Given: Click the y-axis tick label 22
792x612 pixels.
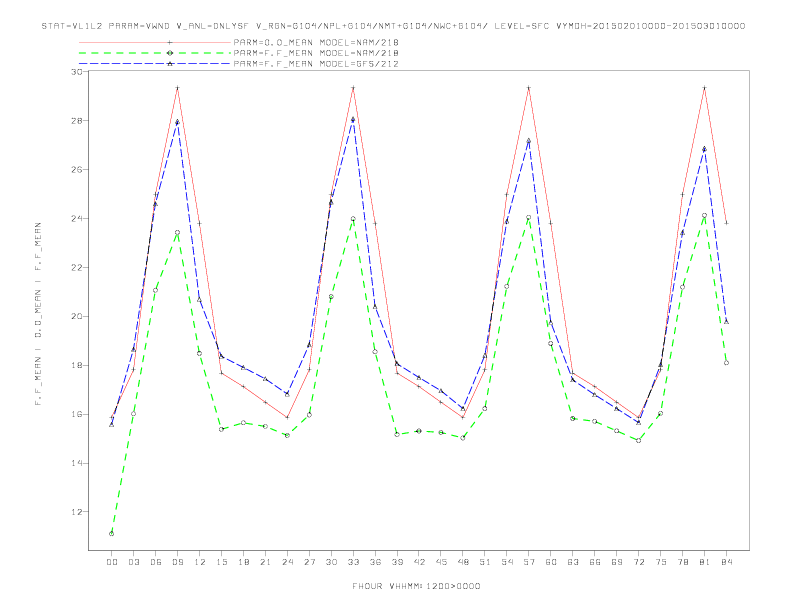Looking at the screenshot, I should tap(77, 268).
